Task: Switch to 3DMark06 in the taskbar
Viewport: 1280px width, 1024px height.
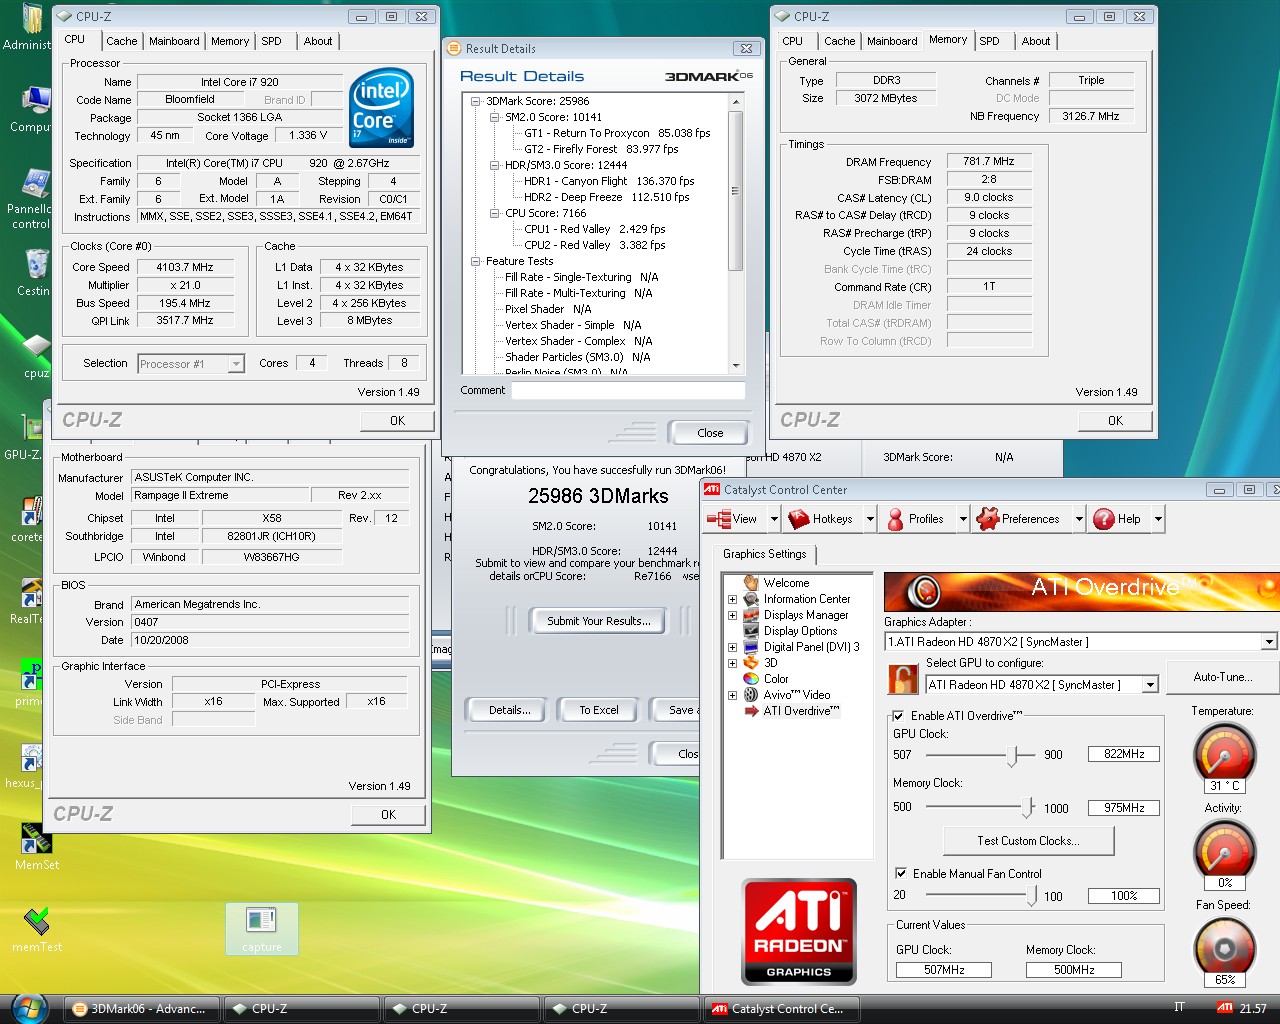Action: coord(140,1009)
